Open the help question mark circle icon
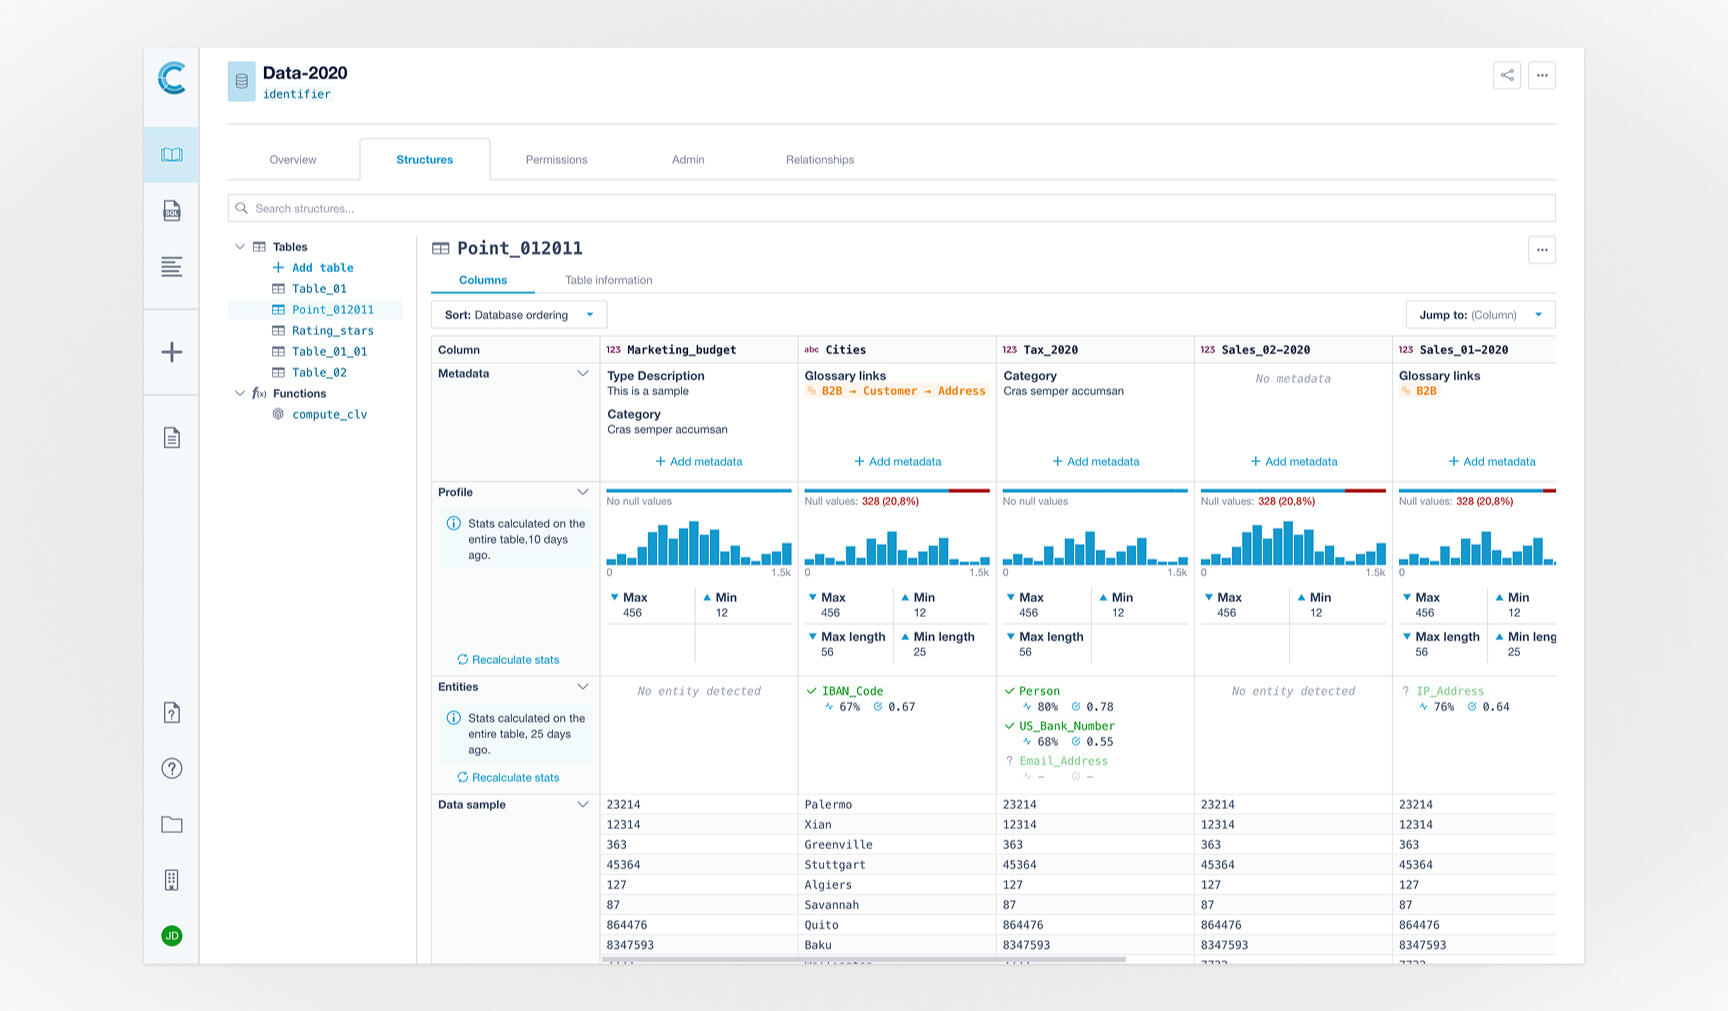 coord(172,768)
